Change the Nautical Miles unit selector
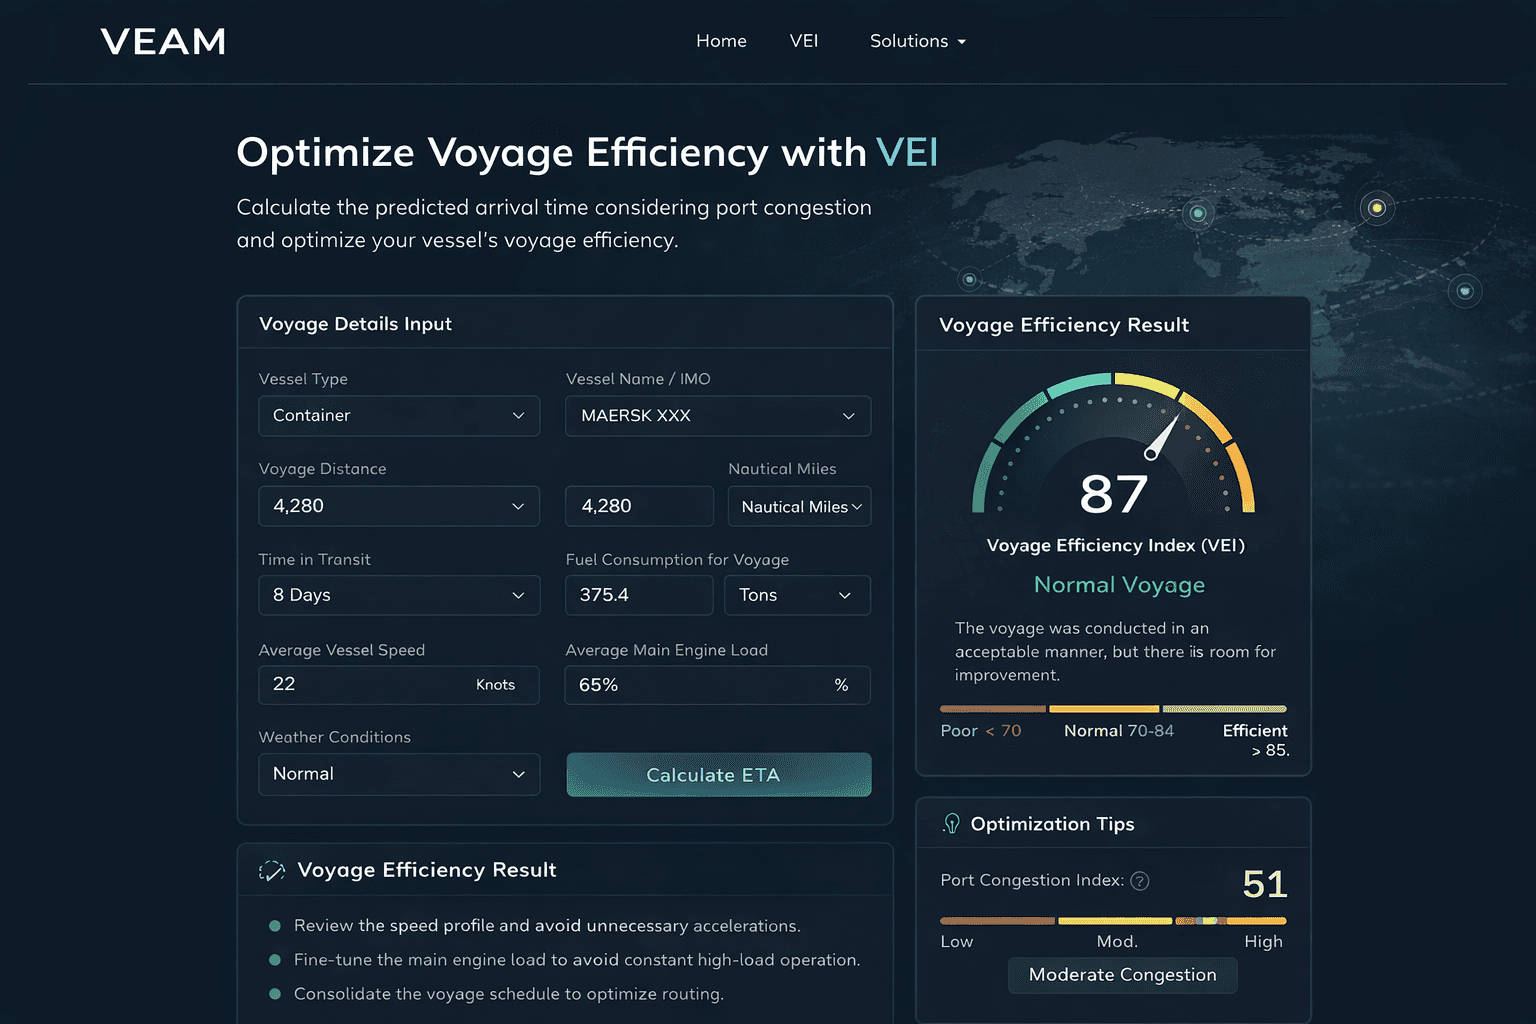This screenshot has height=1024, width=1536. pos(799,507)
